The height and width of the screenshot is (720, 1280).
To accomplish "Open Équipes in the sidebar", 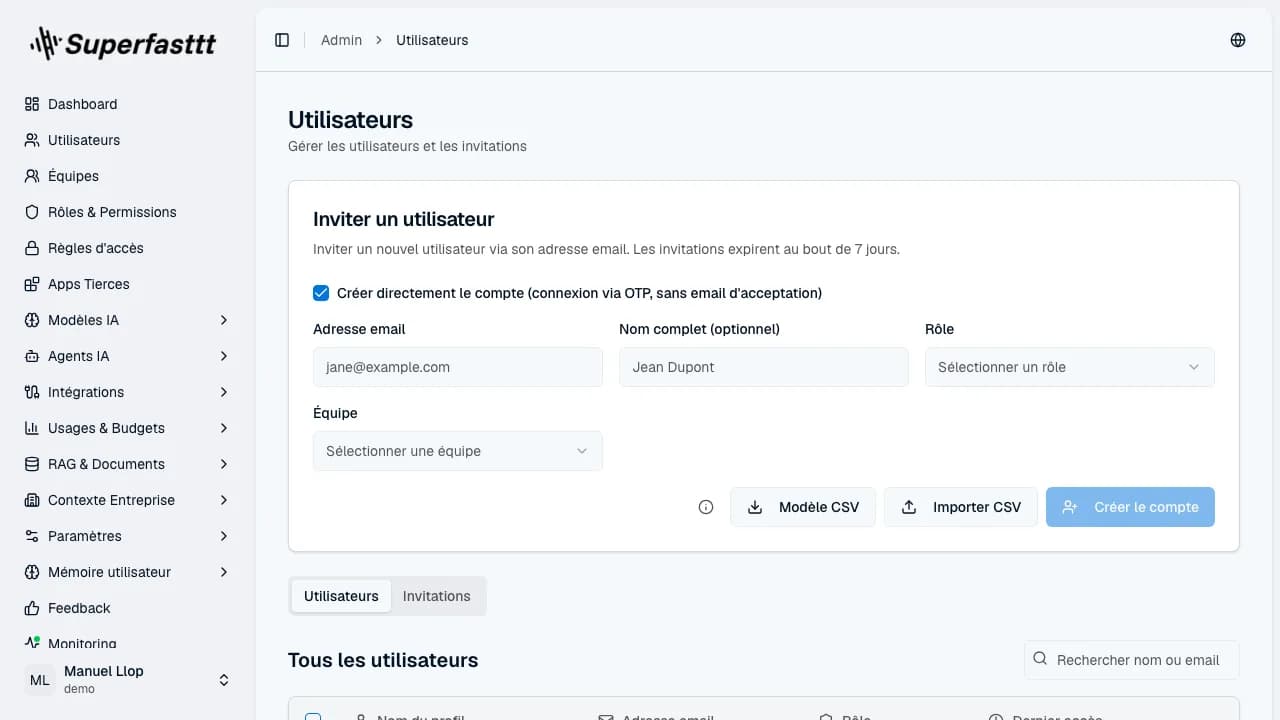I will [x=128, y=176].
